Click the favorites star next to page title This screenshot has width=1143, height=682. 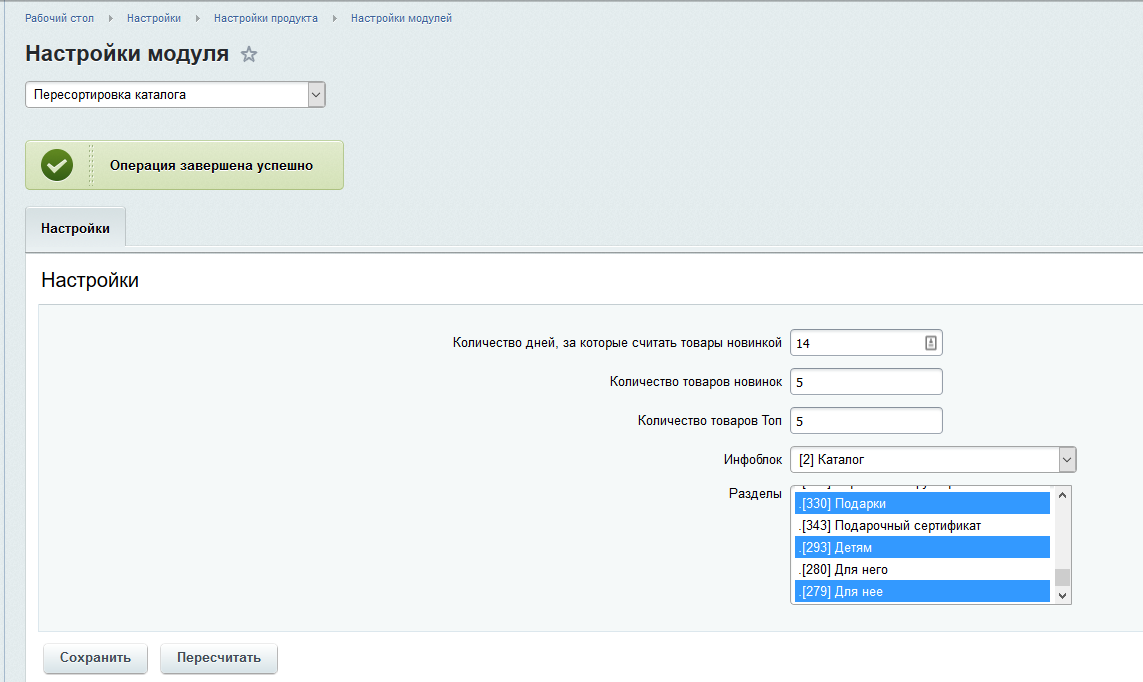249,55
